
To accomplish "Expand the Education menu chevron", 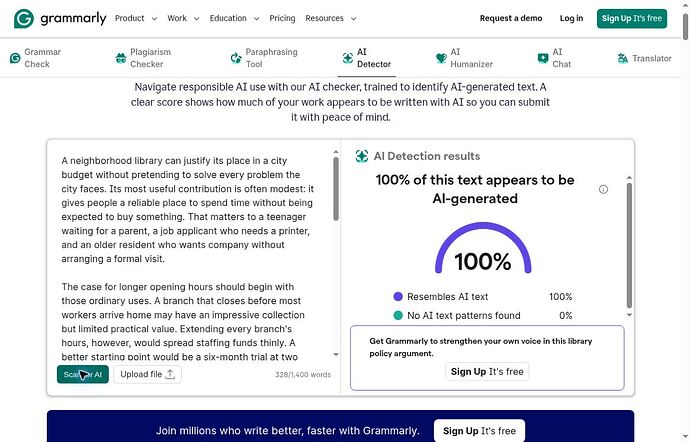I will [x=257, y=18].
